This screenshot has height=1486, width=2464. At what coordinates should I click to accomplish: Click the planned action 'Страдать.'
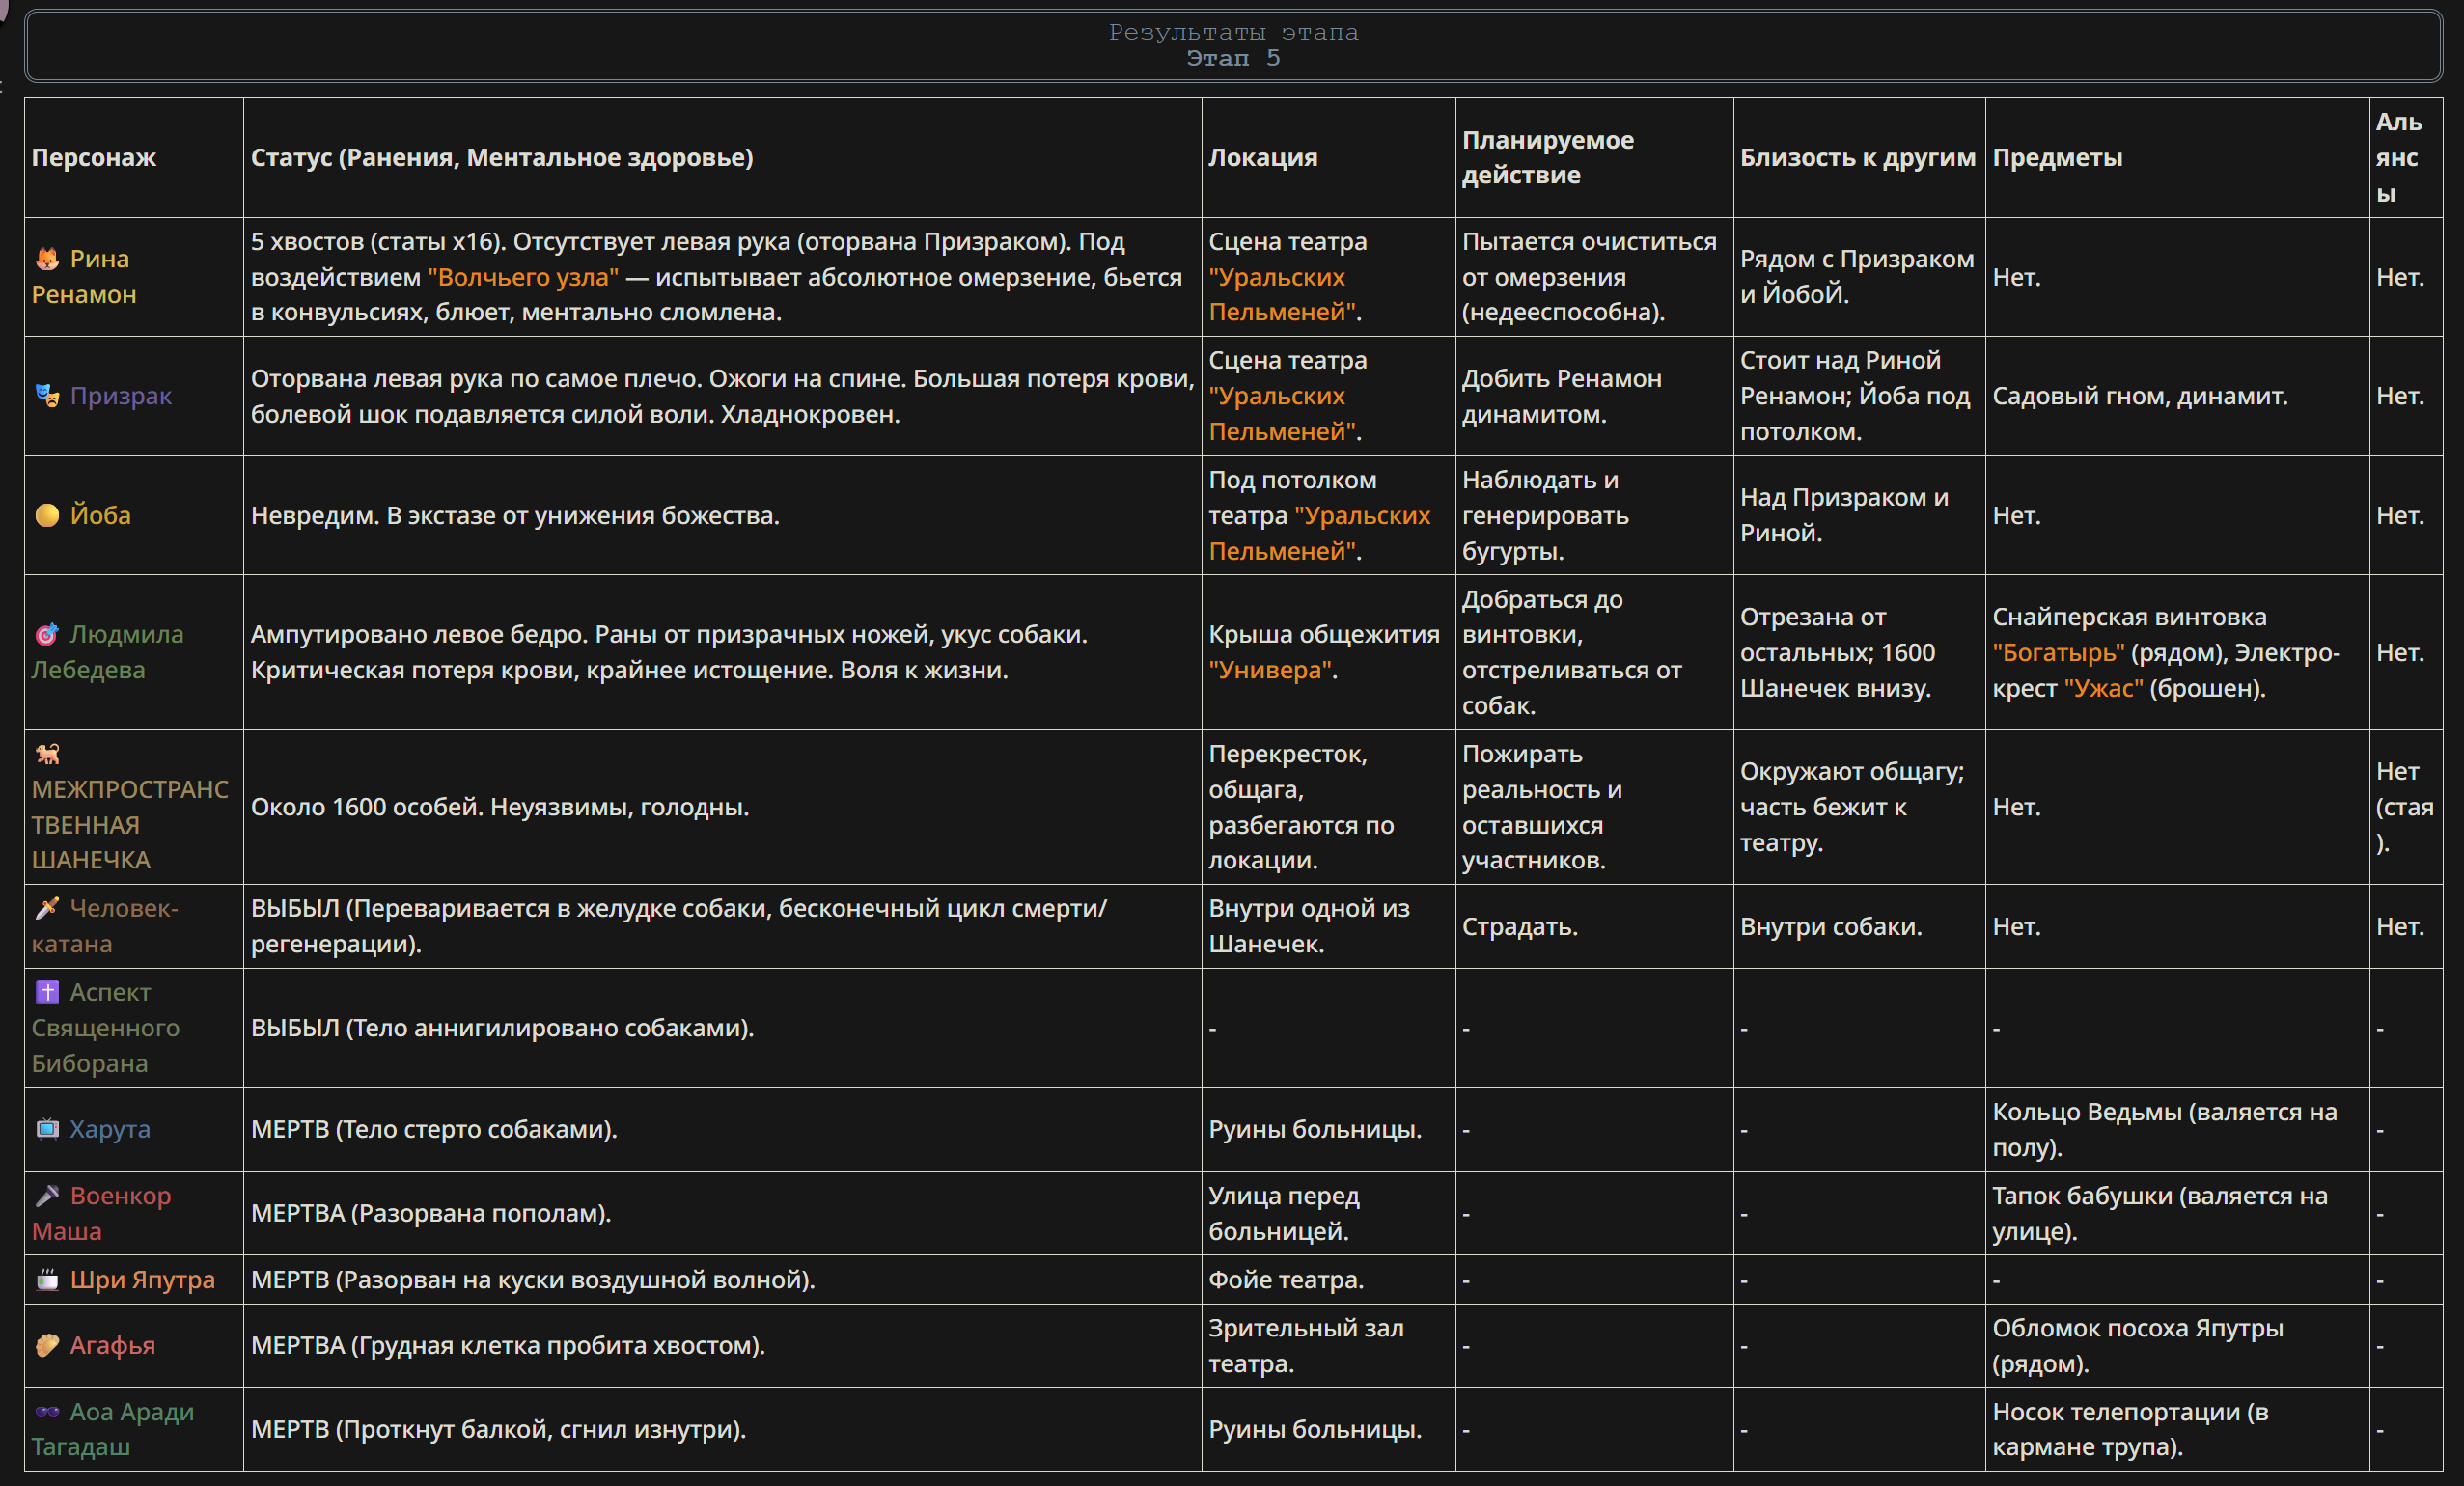[1520, 926]
